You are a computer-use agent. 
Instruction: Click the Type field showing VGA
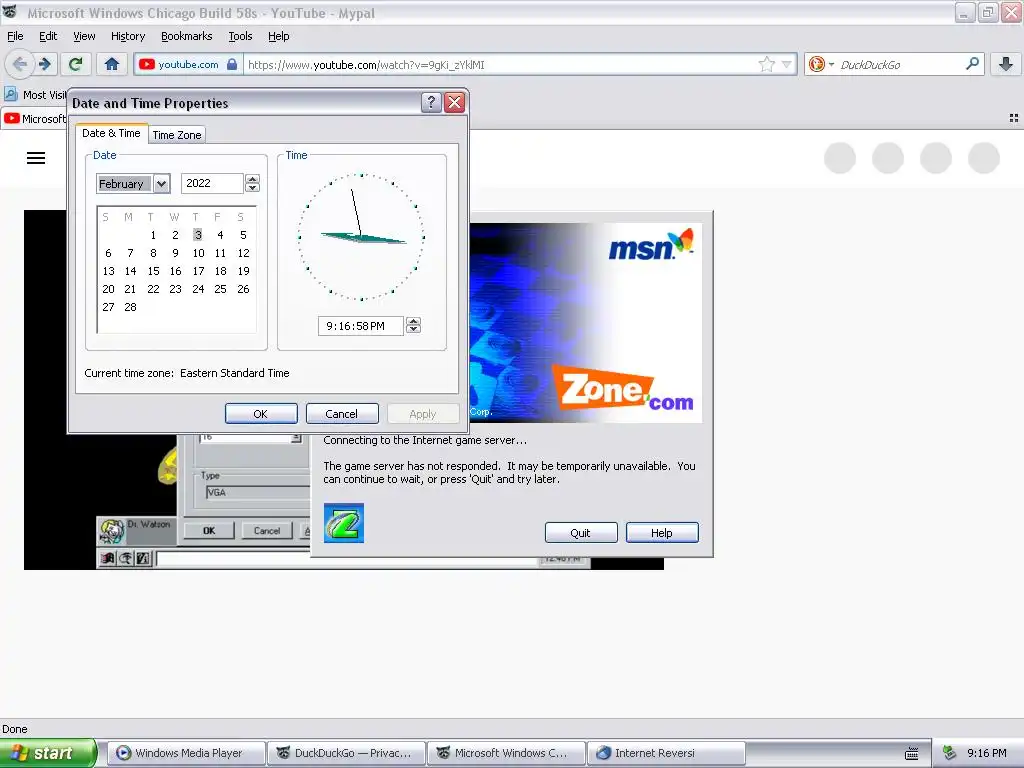(x=257, y=492)
